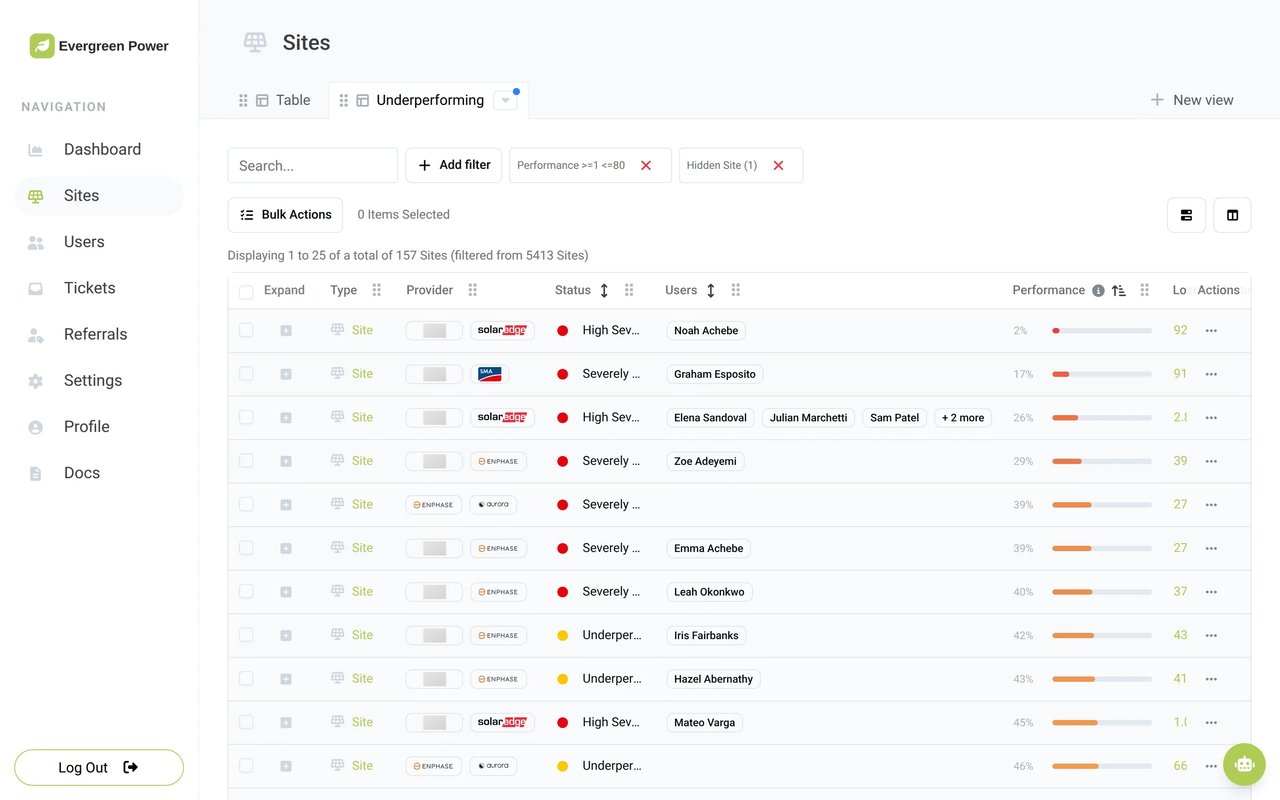
Task: Click the Underperforming tab drag handle
Action: tap(343, 100)
